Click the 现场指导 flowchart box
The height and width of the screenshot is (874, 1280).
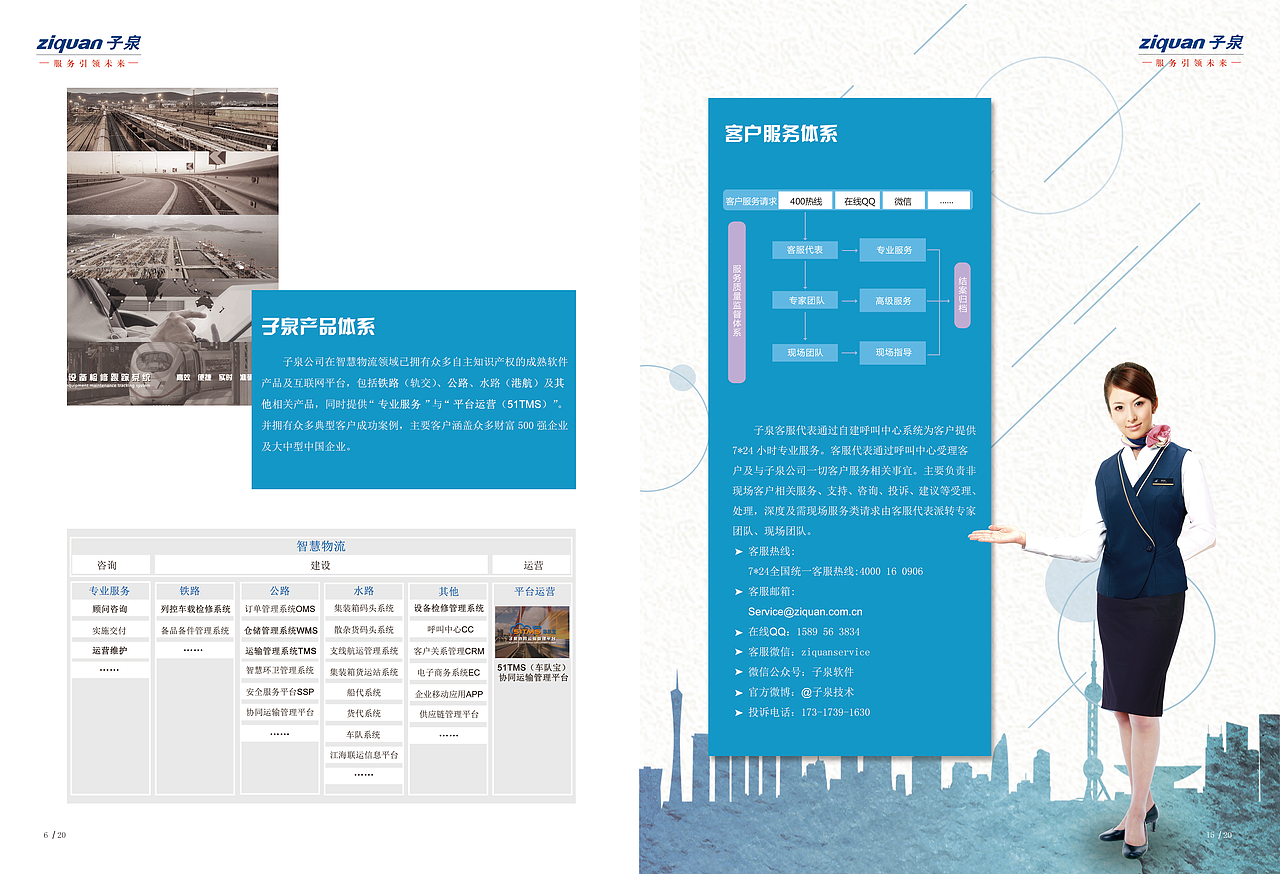point(893,352)
